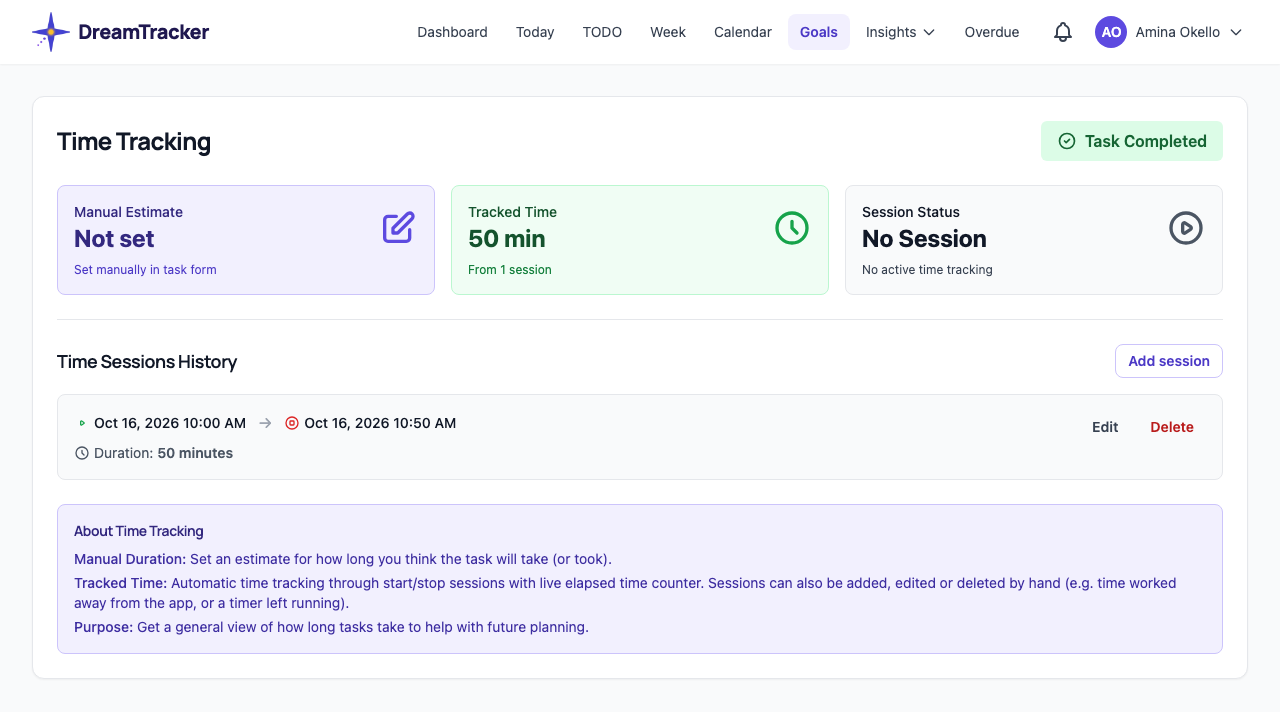
Task: Expand the Insights dropdown chevron
Action: (x=929, y=32)
